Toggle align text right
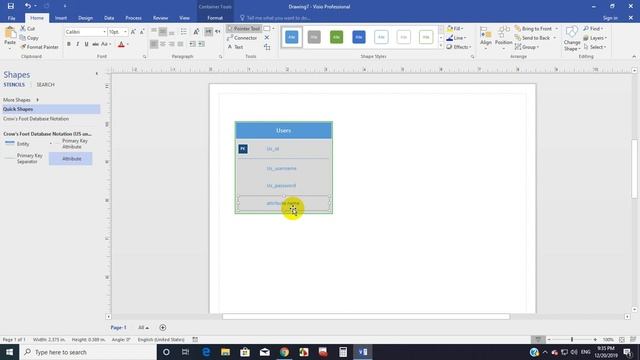640x360 pixels. point(171,44)
